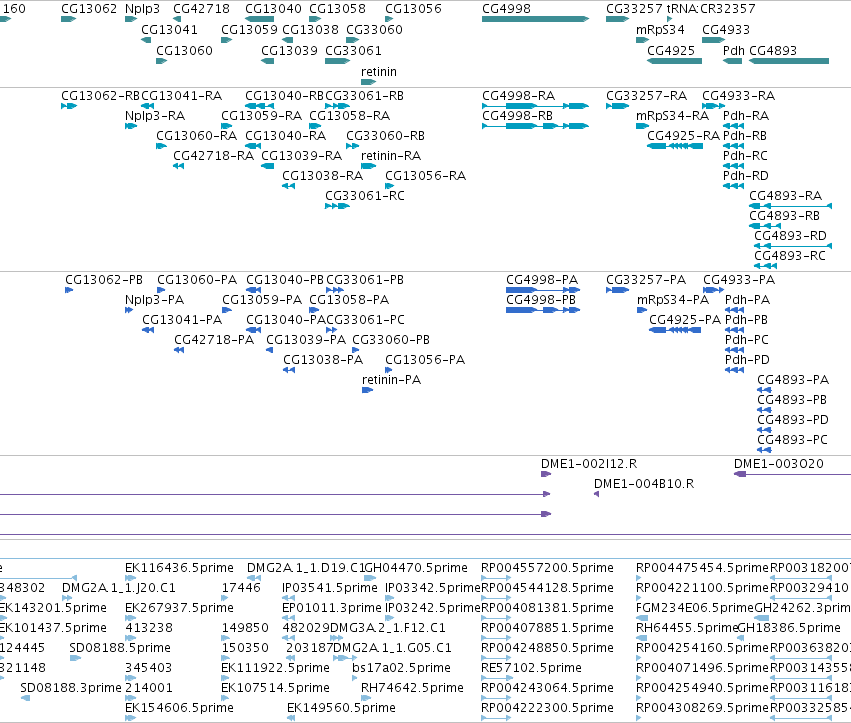The height and width of the screenshot is (723, 851).
Task: Click the CG13062-PB protein label
Action: coord(104,280)
